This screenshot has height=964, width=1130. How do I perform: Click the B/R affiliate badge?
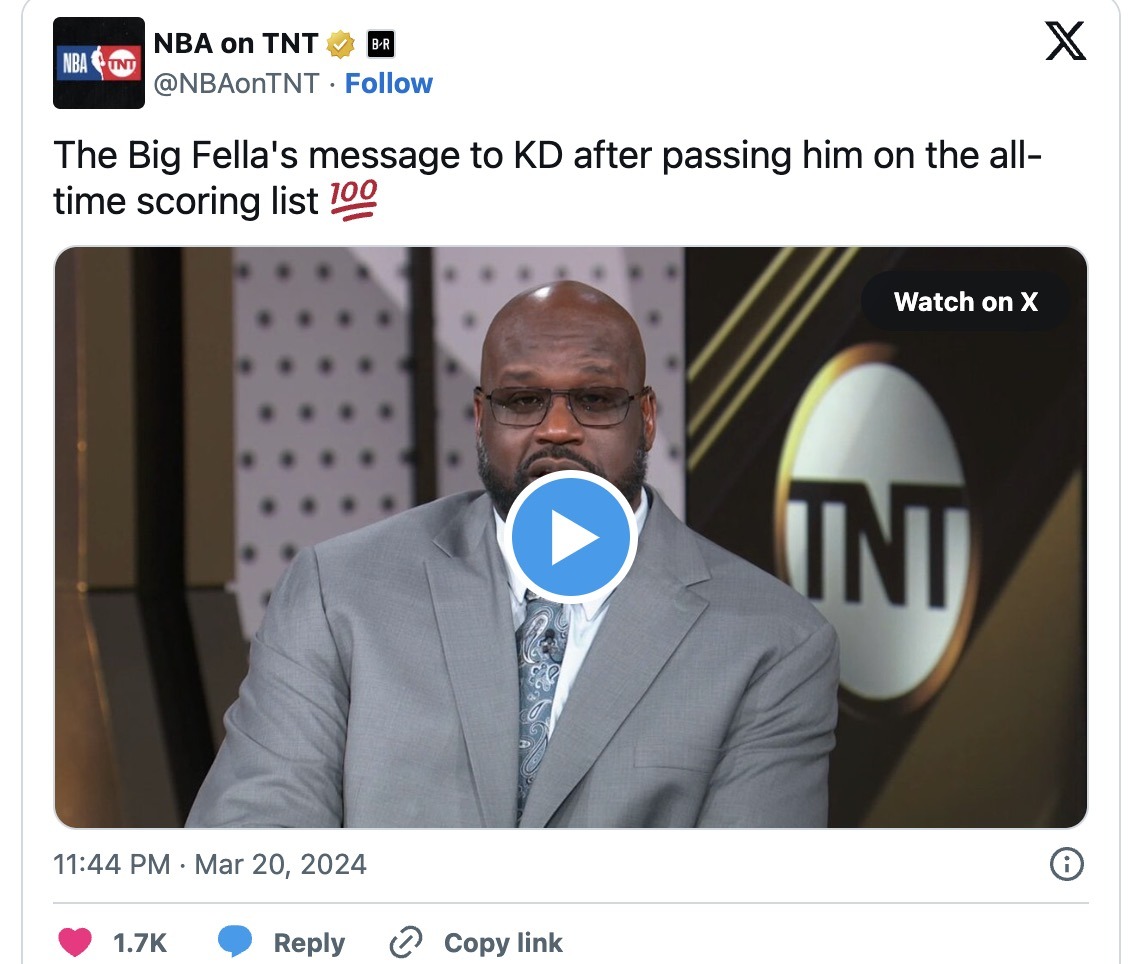tap(381, 45)
